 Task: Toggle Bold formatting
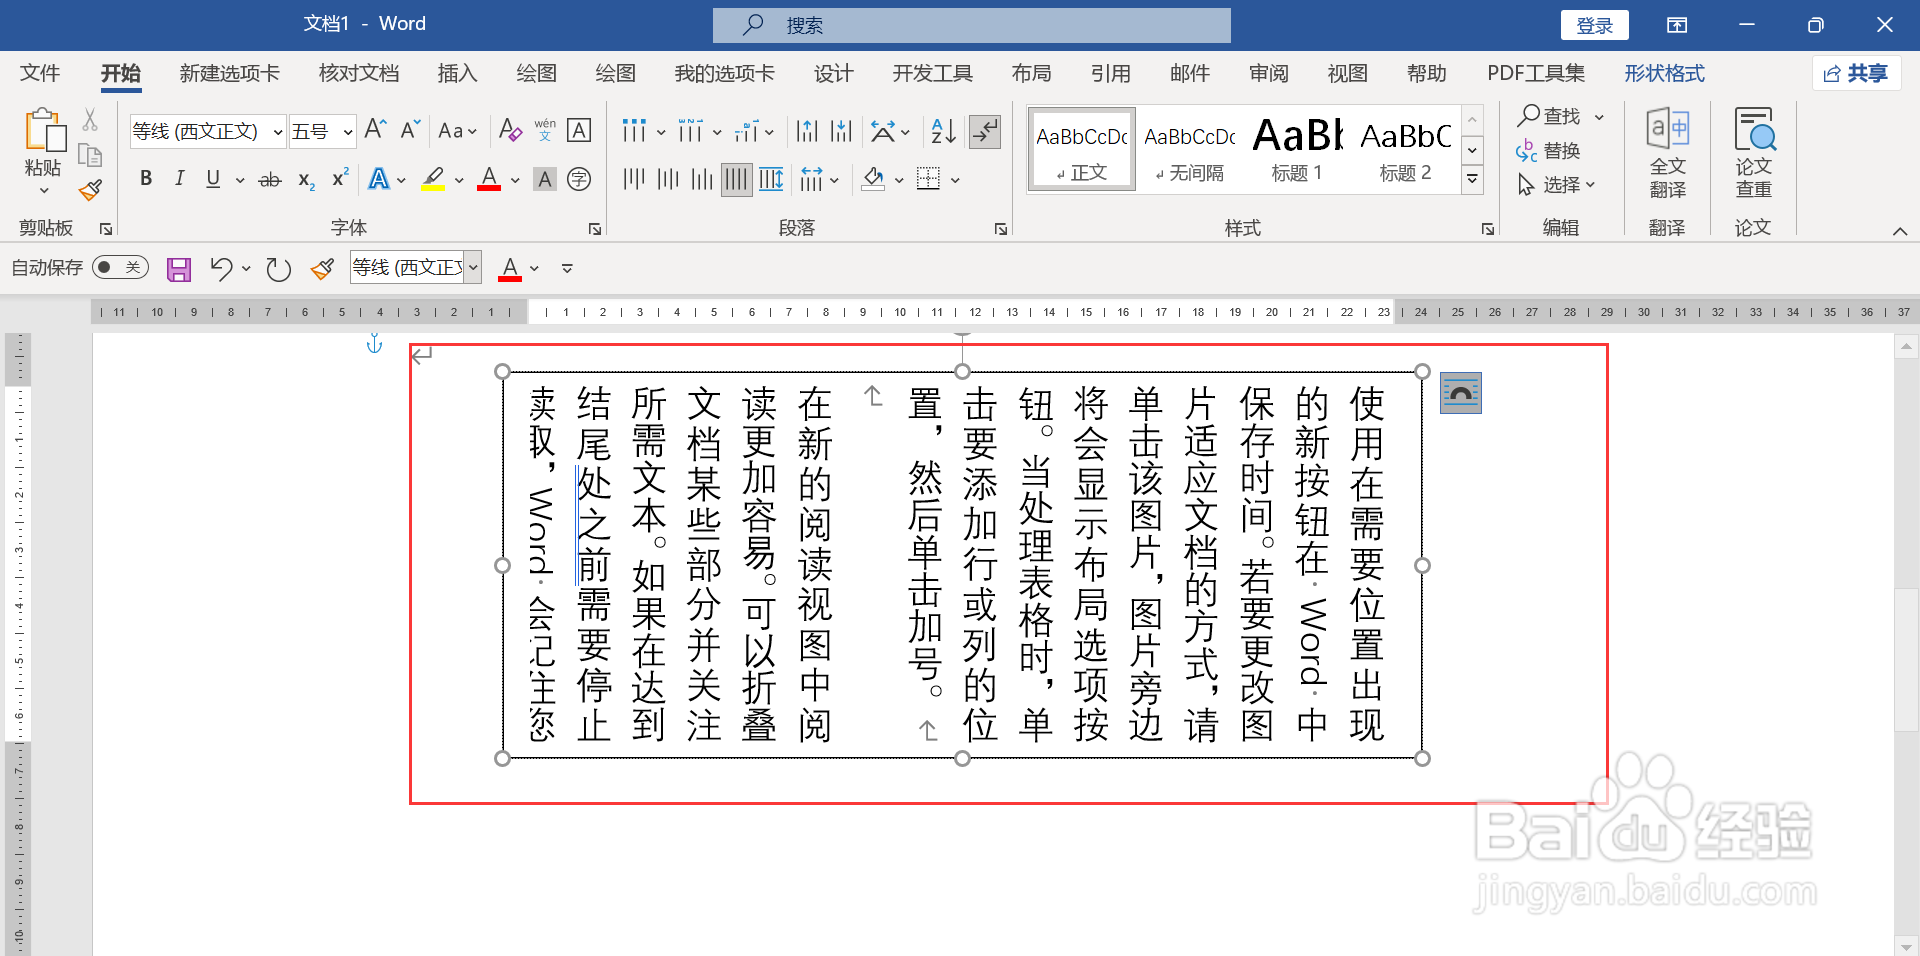coord(146,179)
